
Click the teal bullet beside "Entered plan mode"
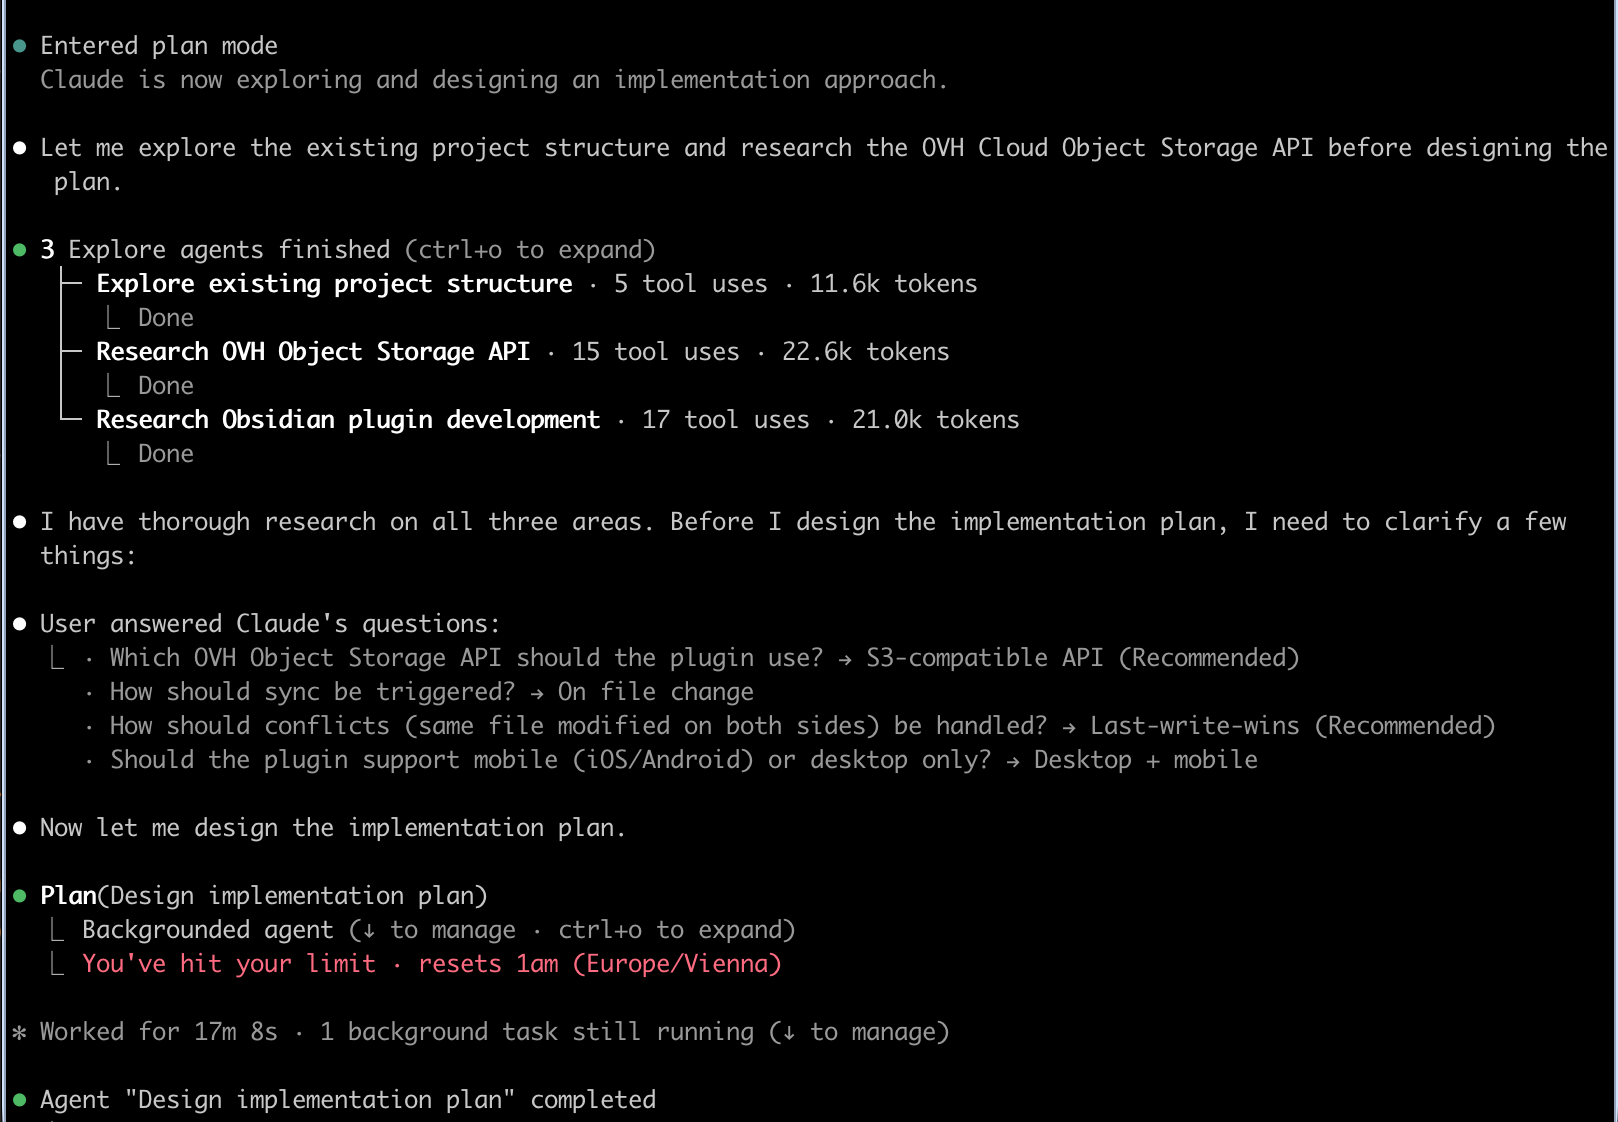[x=19, y=46]
